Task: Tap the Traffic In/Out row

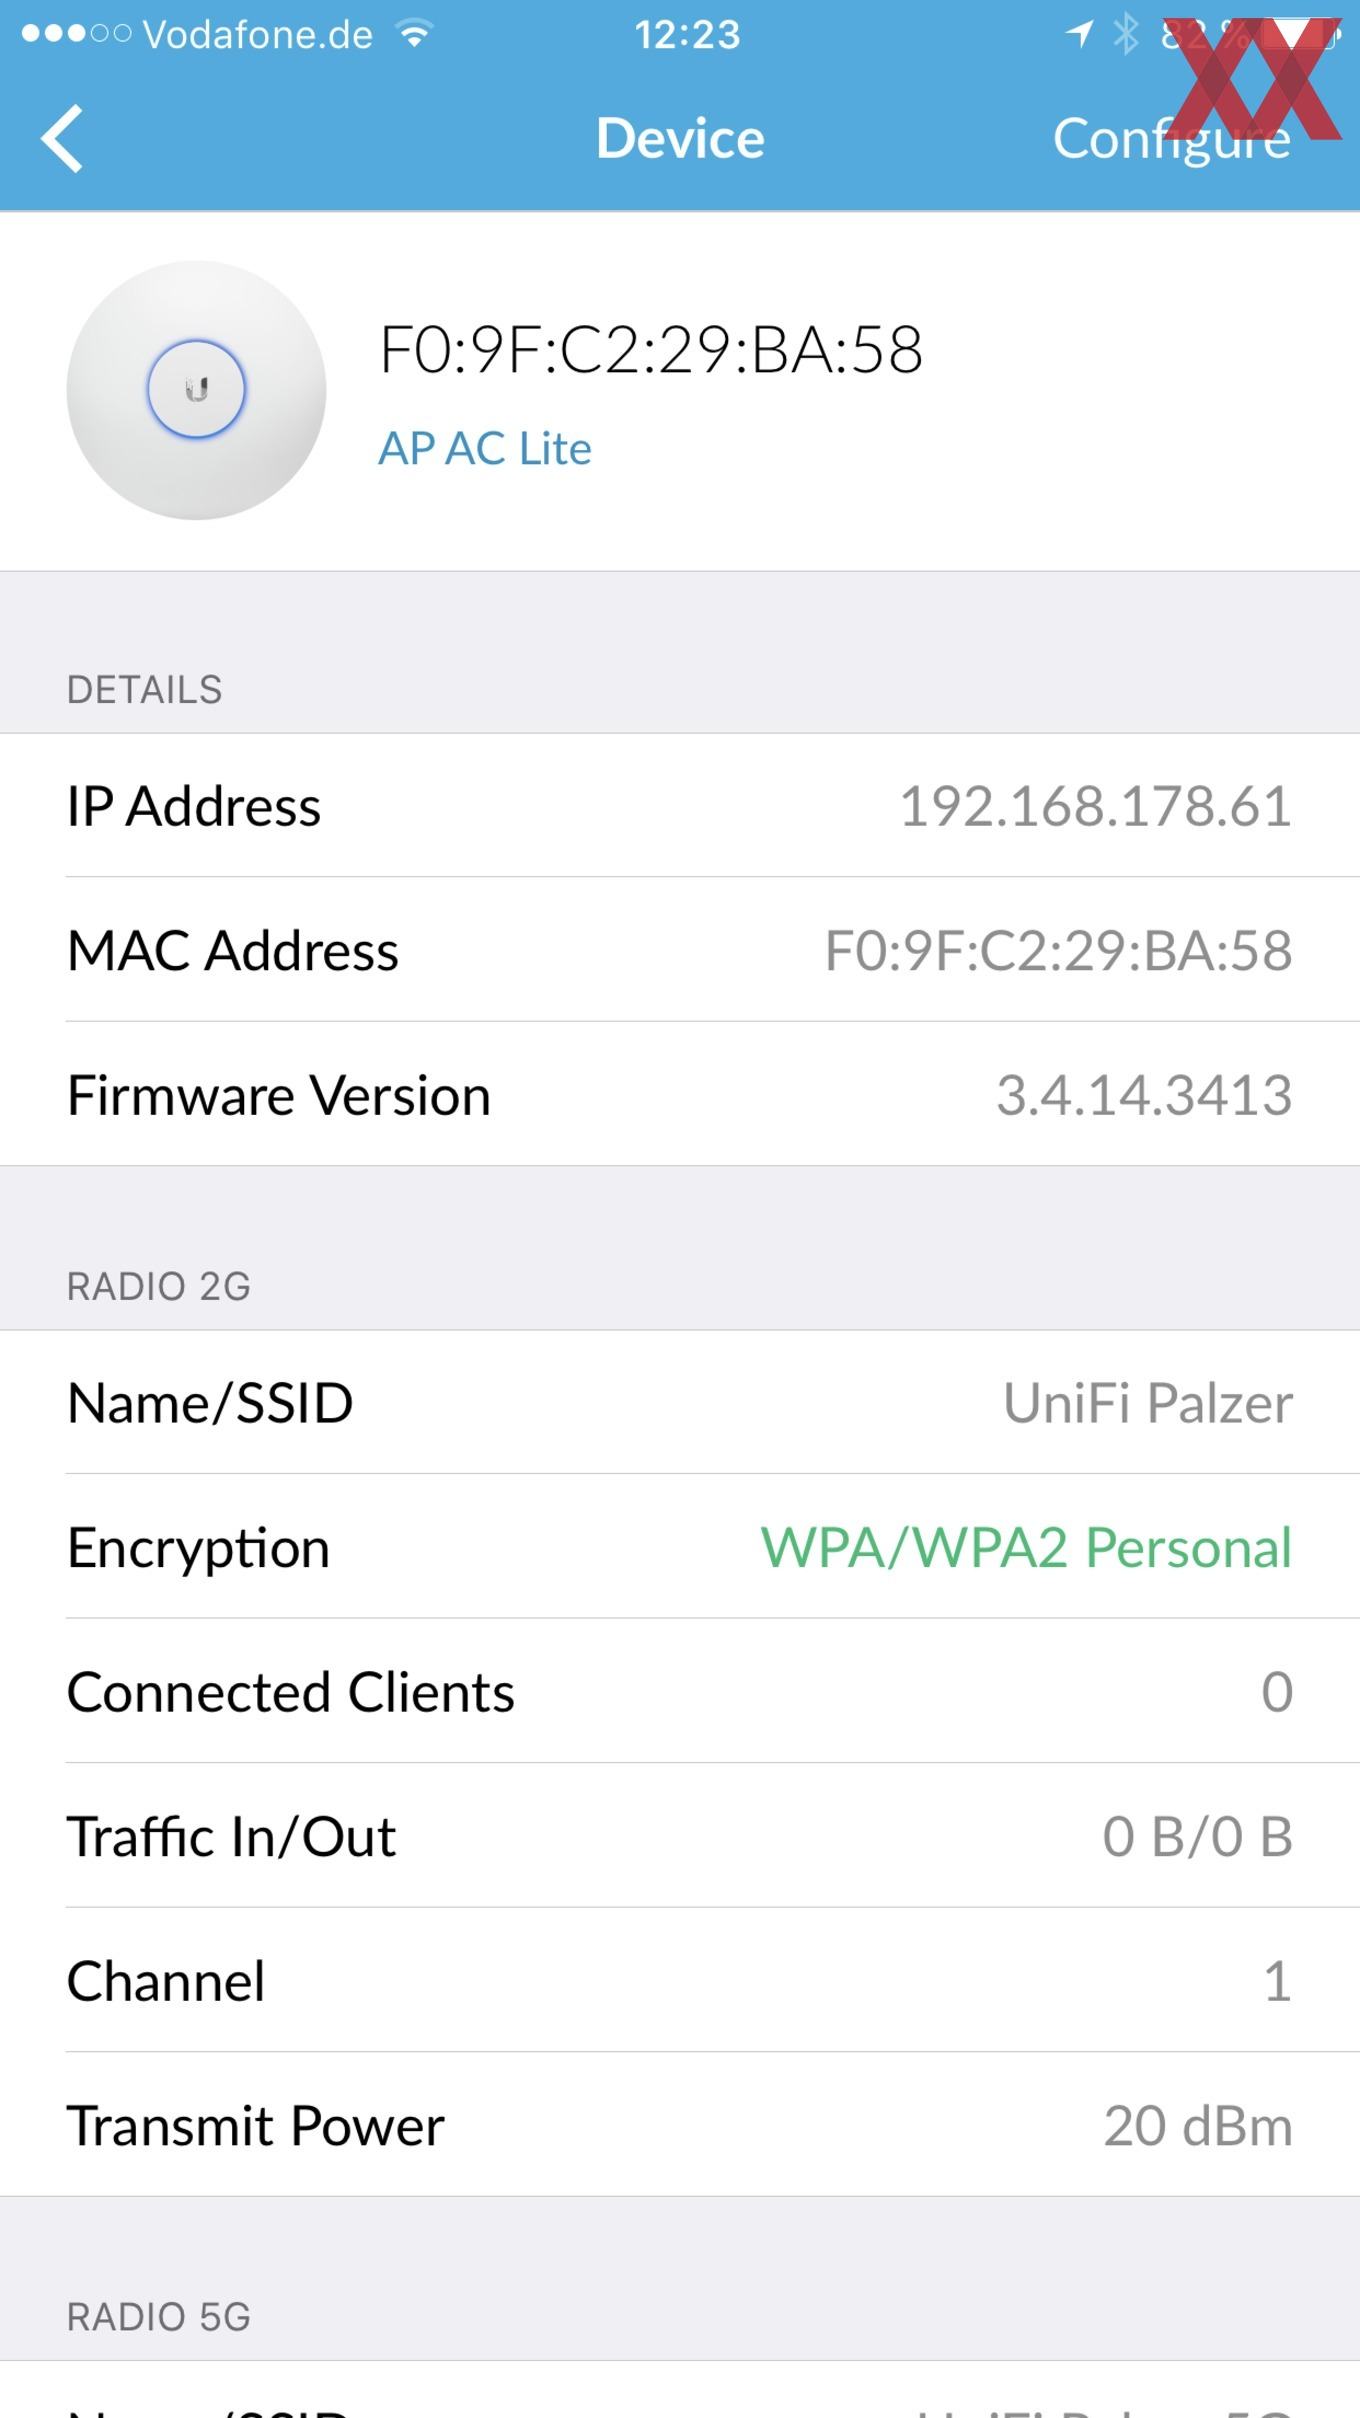Action: point(680,1836)
